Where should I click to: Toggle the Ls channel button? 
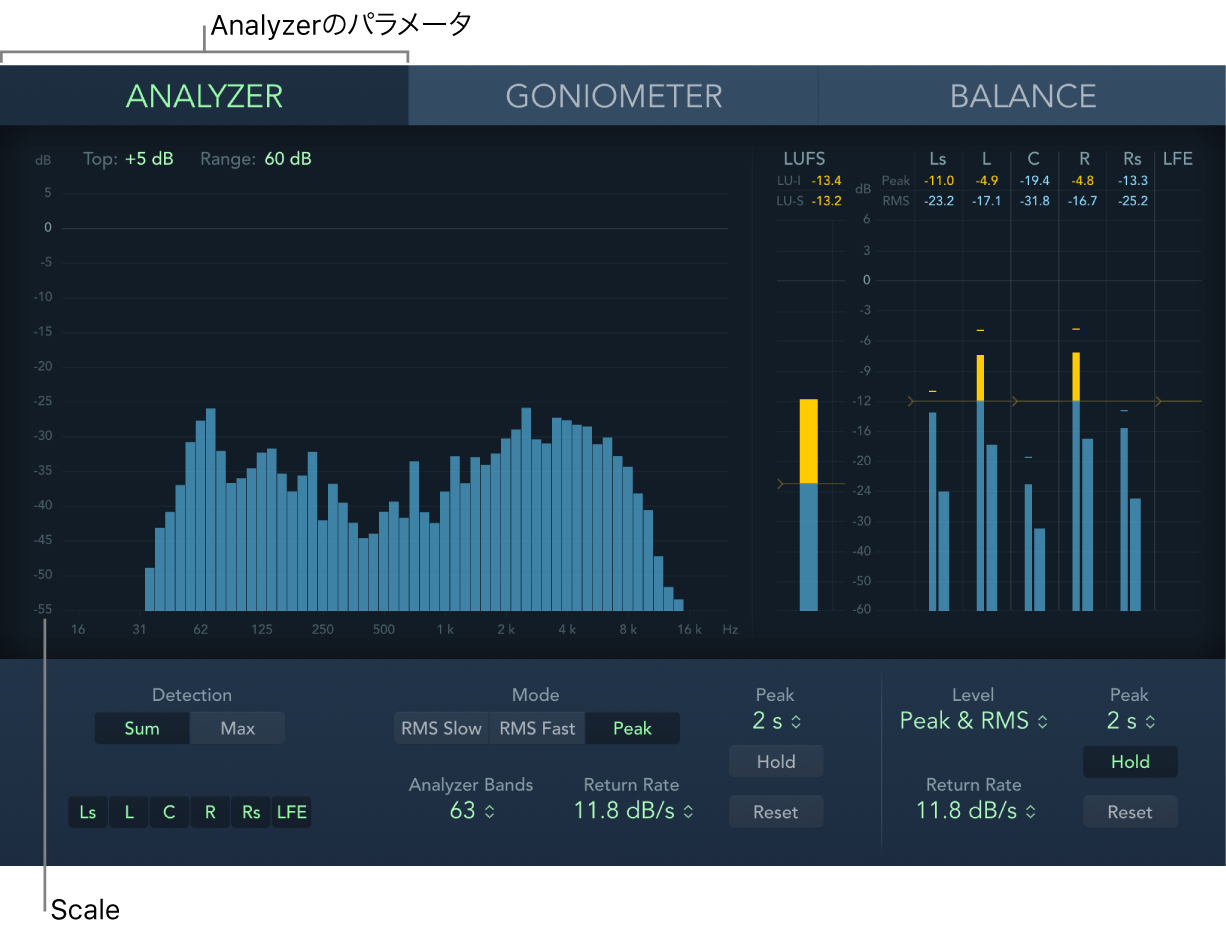[x=87, y=812]
